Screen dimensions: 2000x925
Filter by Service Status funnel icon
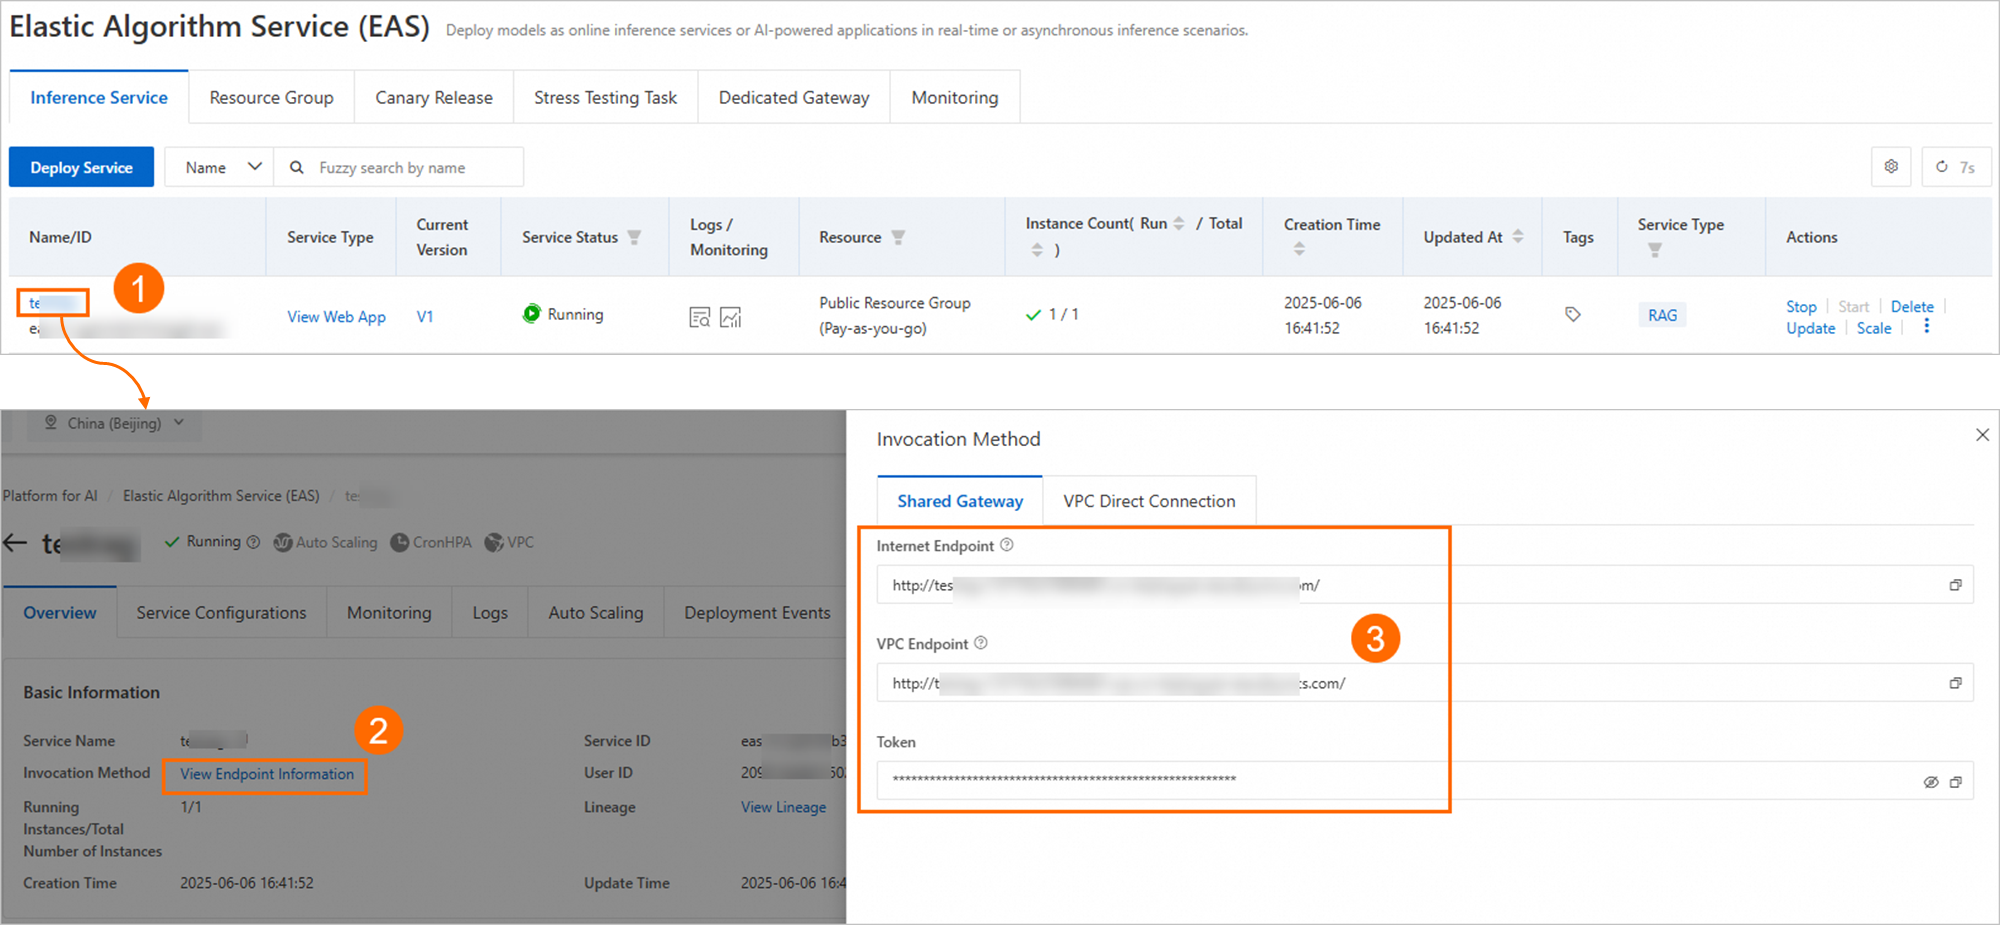click(634, 237)
